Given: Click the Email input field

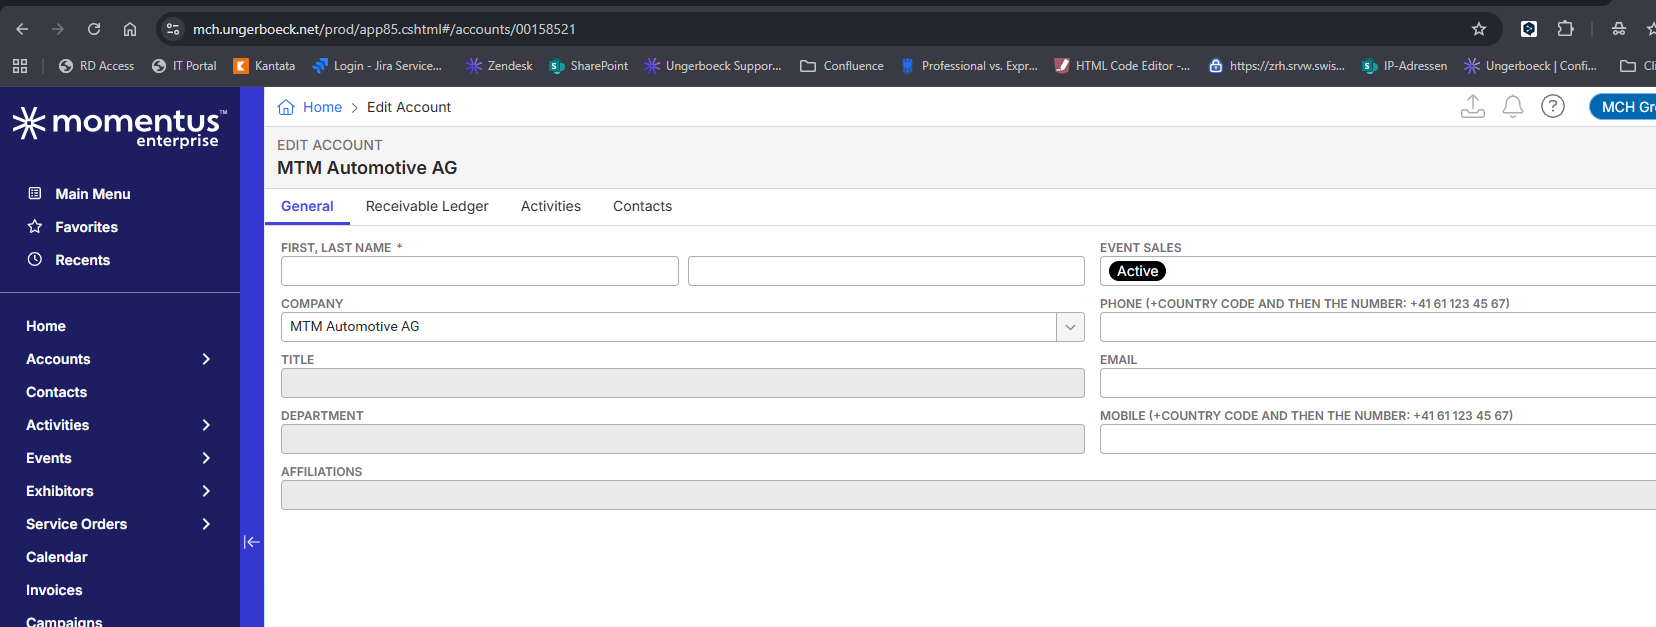Looking at the screenshot, I should tap(1378, 383).
